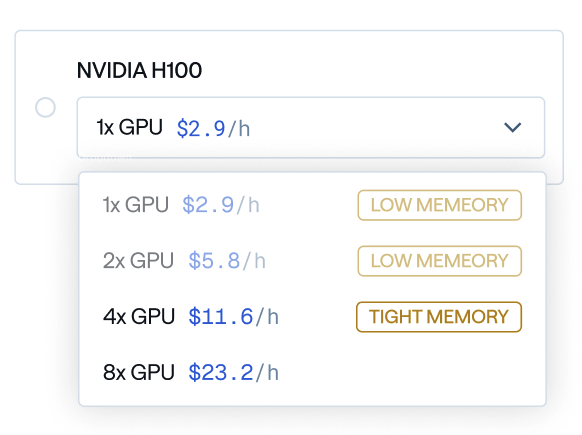Viewport: 582px width, 435px height.
Task: Click the 1x GPU label in the closed selector
Action: point(130,127)
